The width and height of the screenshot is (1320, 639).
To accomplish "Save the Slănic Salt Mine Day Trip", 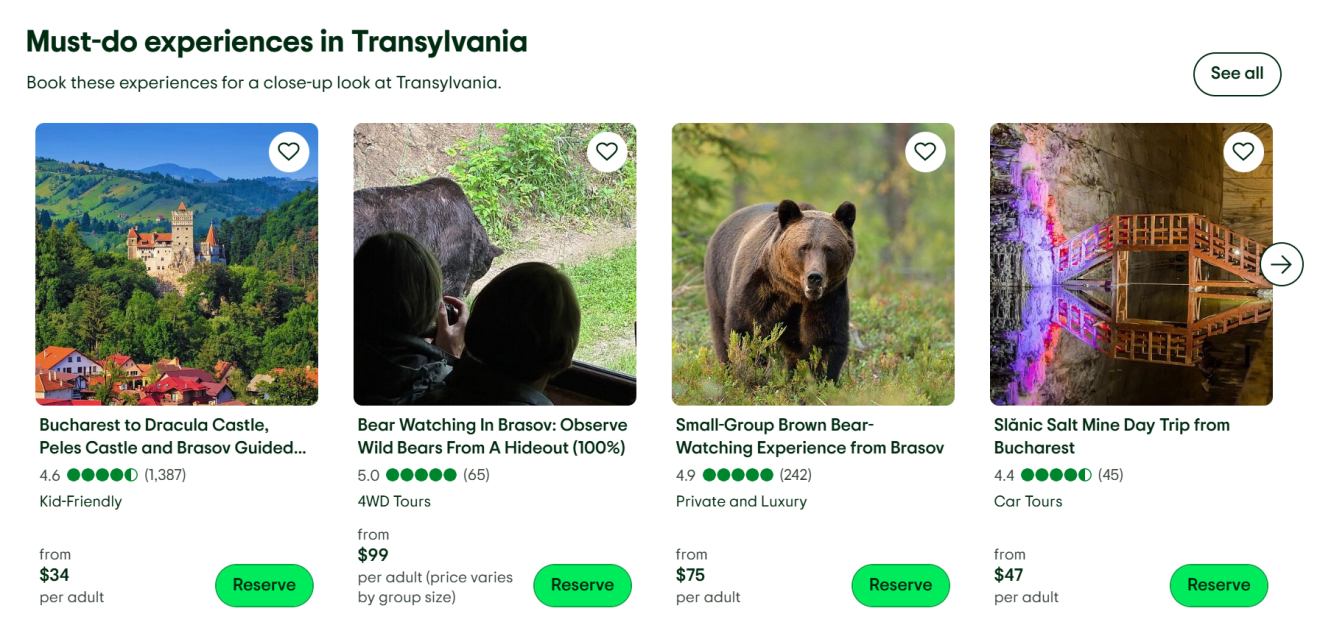I will 1243,152.
